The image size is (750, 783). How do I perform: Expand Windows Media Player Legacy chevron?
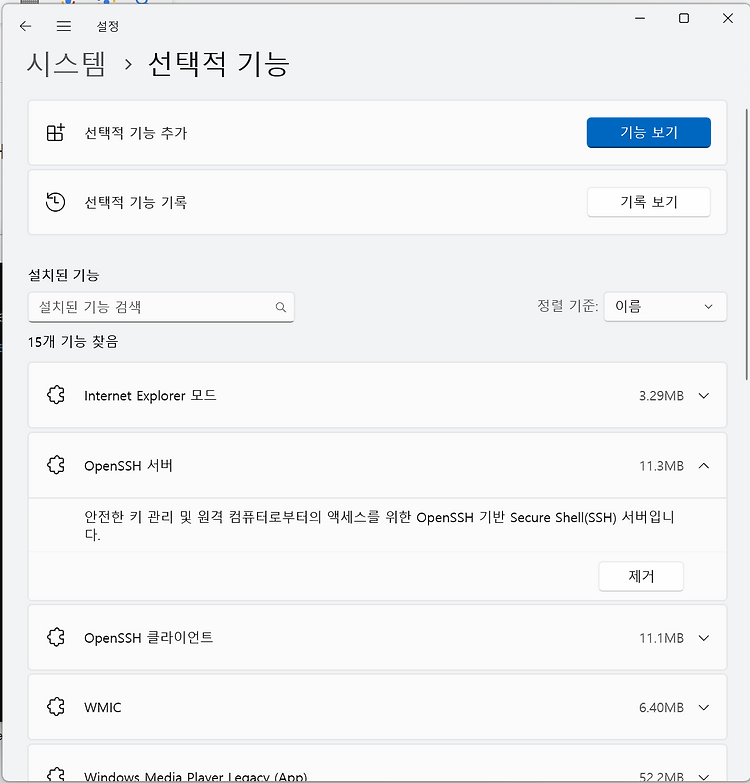pos(704,777)
